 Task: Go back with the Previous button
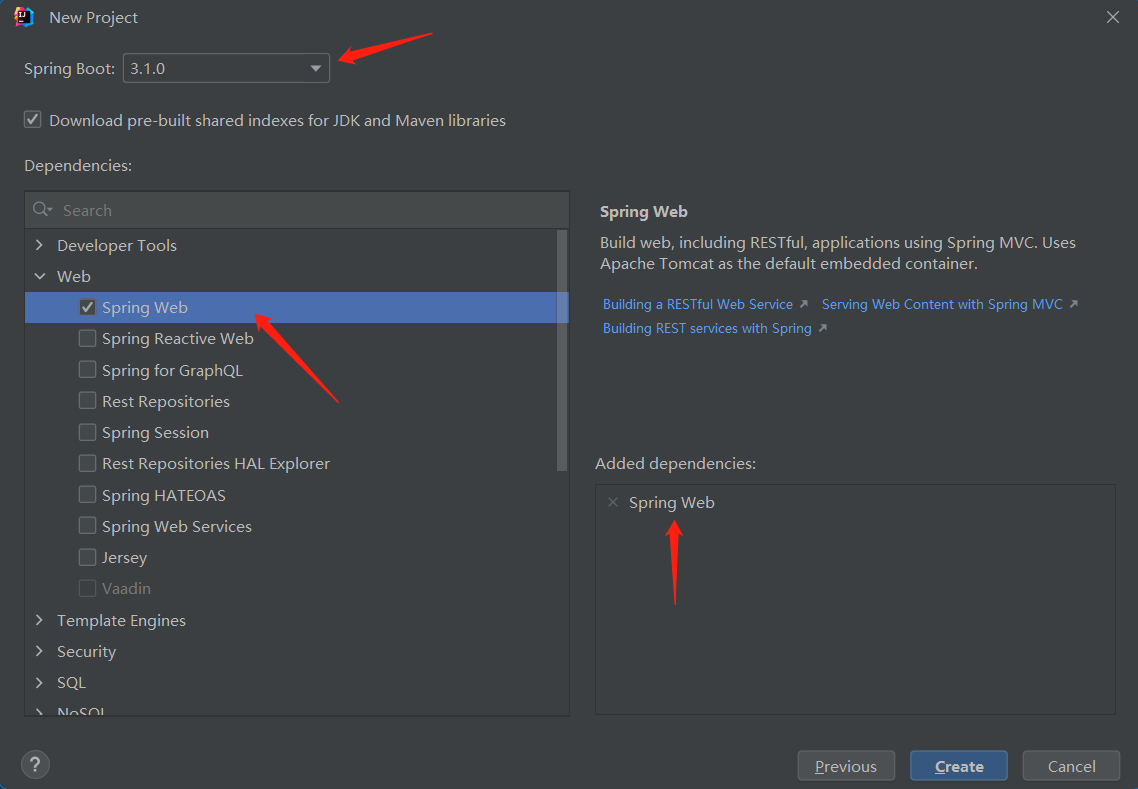845,766
